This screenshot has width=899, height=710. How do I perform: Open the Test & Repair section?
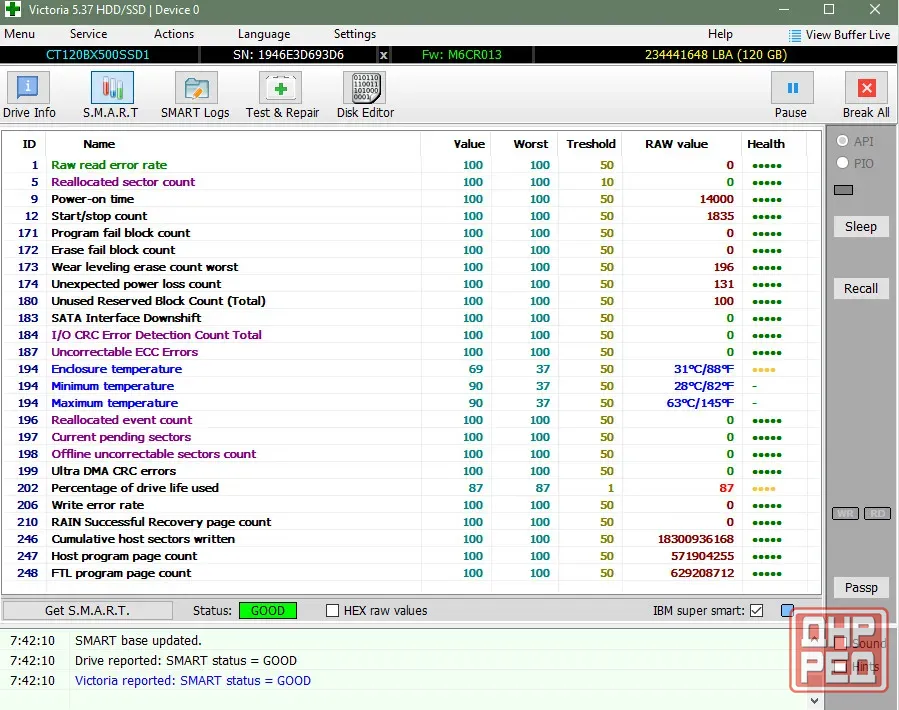282,95
